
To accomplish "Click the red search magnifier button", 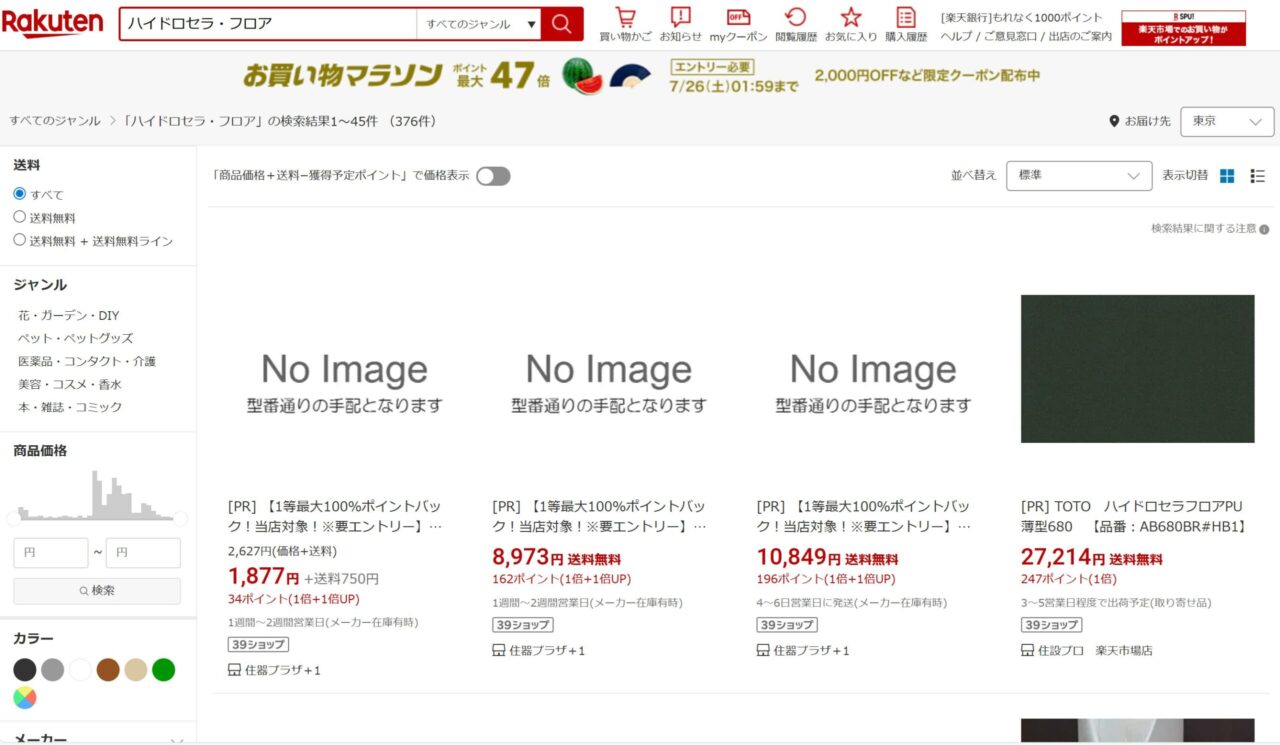I will (562, 24).
